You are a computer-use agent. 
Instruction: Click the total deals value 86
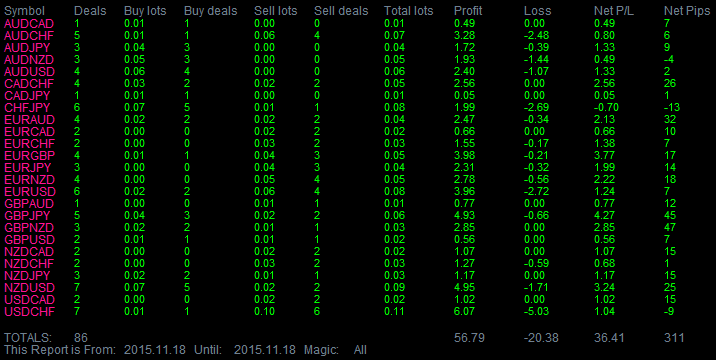coord(81,338)
